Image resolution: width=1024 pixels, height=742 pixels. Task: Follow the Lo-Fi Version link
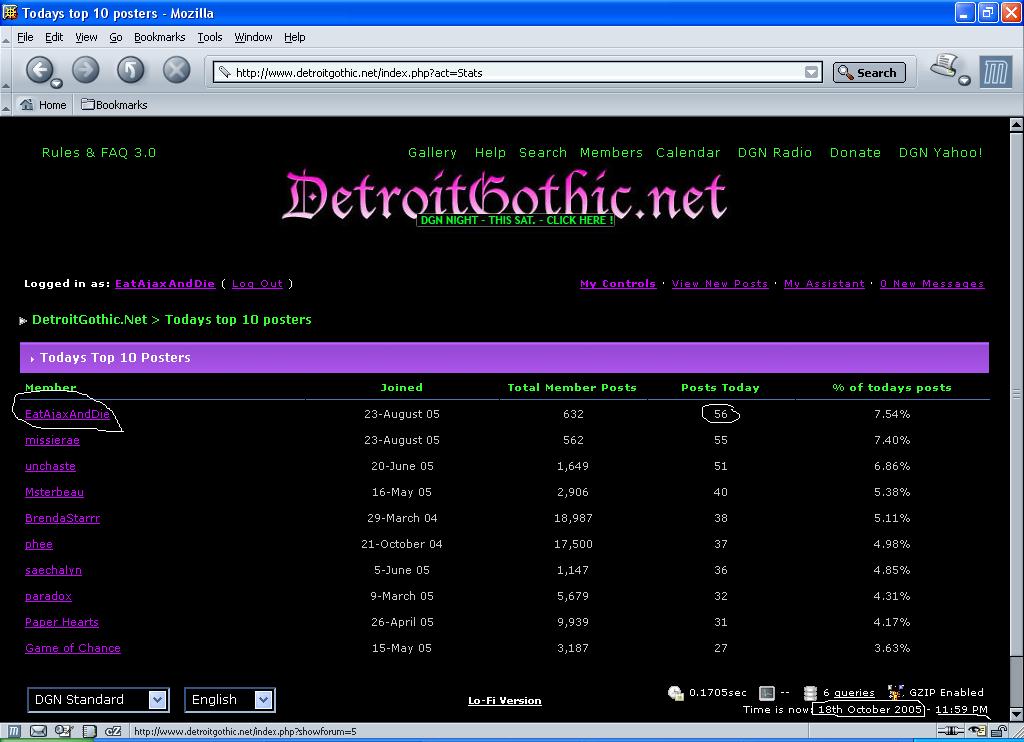tap(504, 701)
